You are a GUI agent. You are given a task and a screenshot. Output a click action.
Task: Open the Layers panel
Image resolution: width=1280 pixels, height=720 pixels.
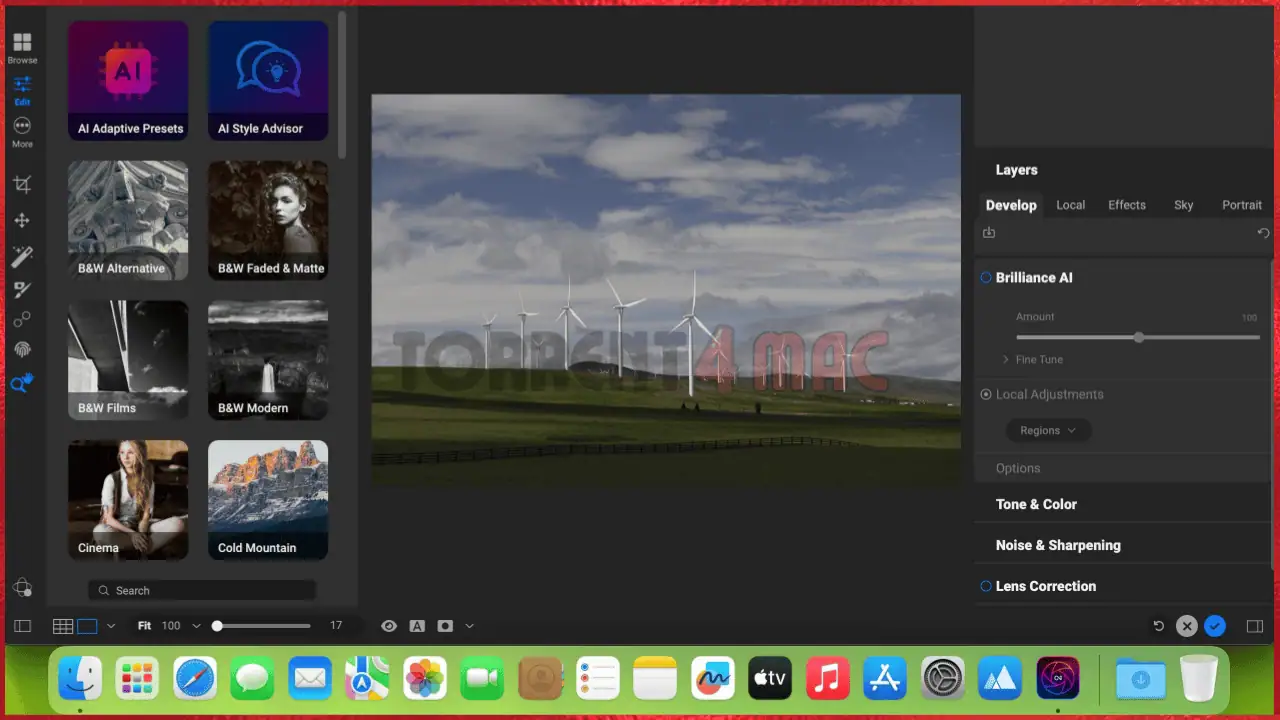pos(1016,170)
